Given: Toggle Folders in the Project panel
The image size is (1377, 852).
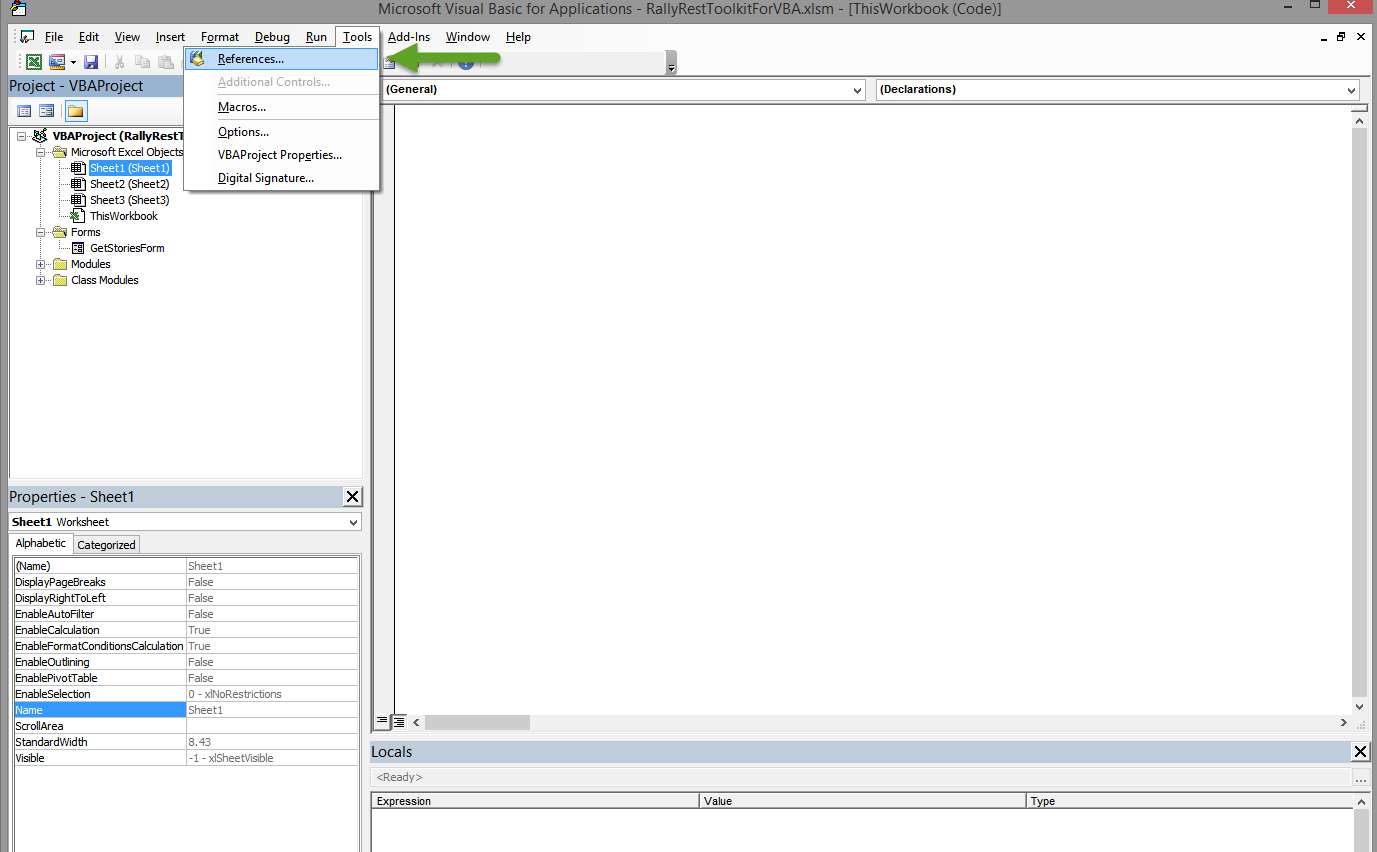Looking at the screenshot, I should point(76,111).
